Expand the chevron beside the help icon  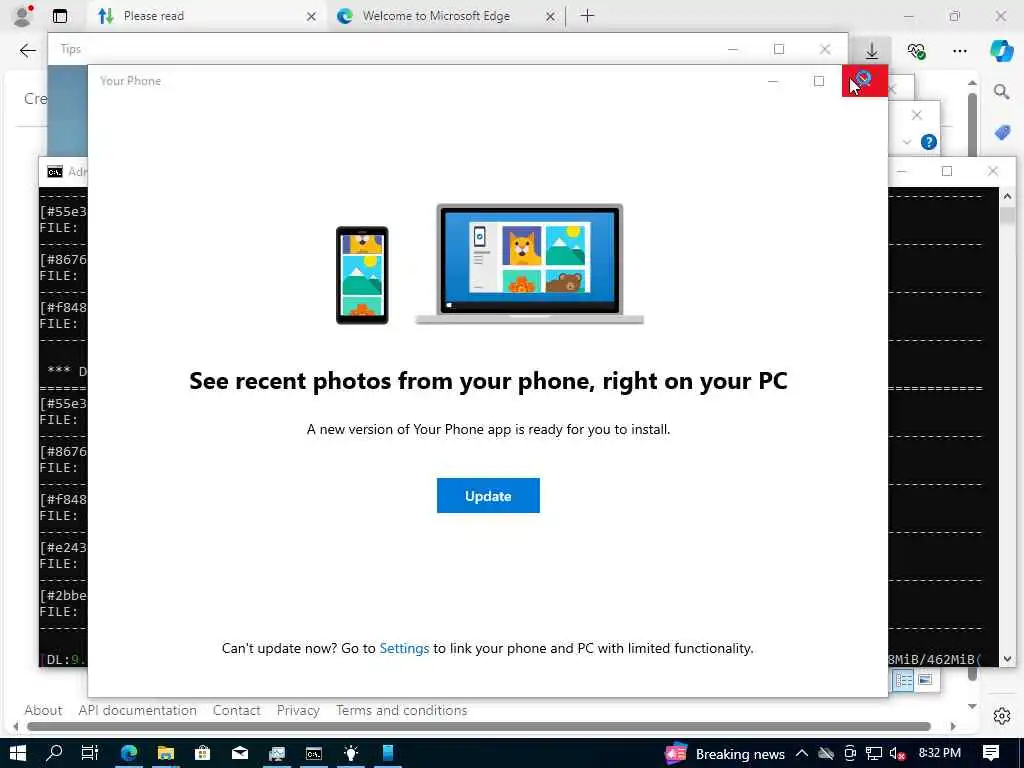(x=906, y=142)
